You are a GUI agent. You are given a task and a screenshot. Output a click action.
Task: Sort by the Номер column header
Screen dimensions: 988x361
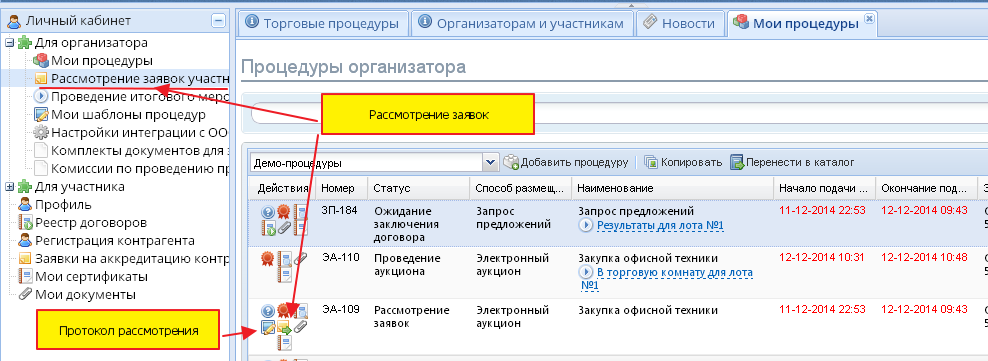pyautogui.click(x=342, y=188)
